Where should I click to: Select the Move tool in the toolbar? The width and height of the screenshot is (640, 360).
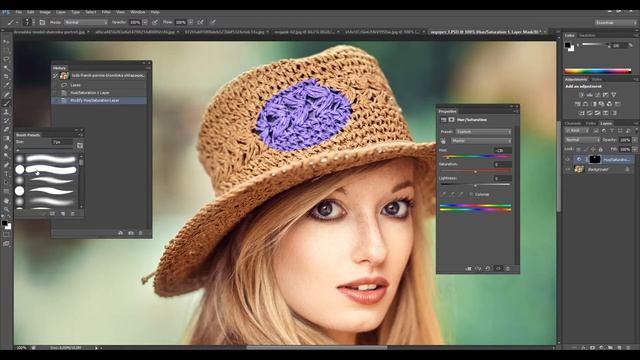coord(6,42)
